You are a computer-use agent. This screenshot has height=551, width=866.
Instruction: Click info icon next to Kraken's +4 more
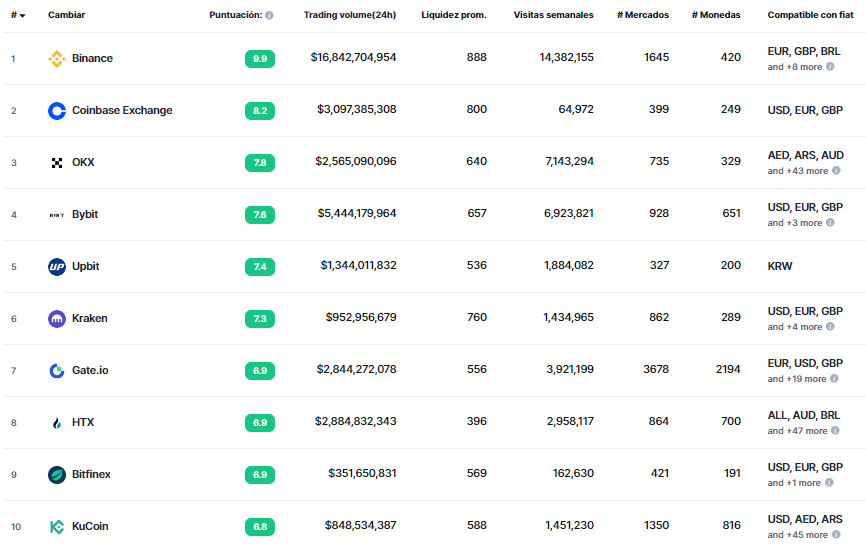(x=830, y=327)
